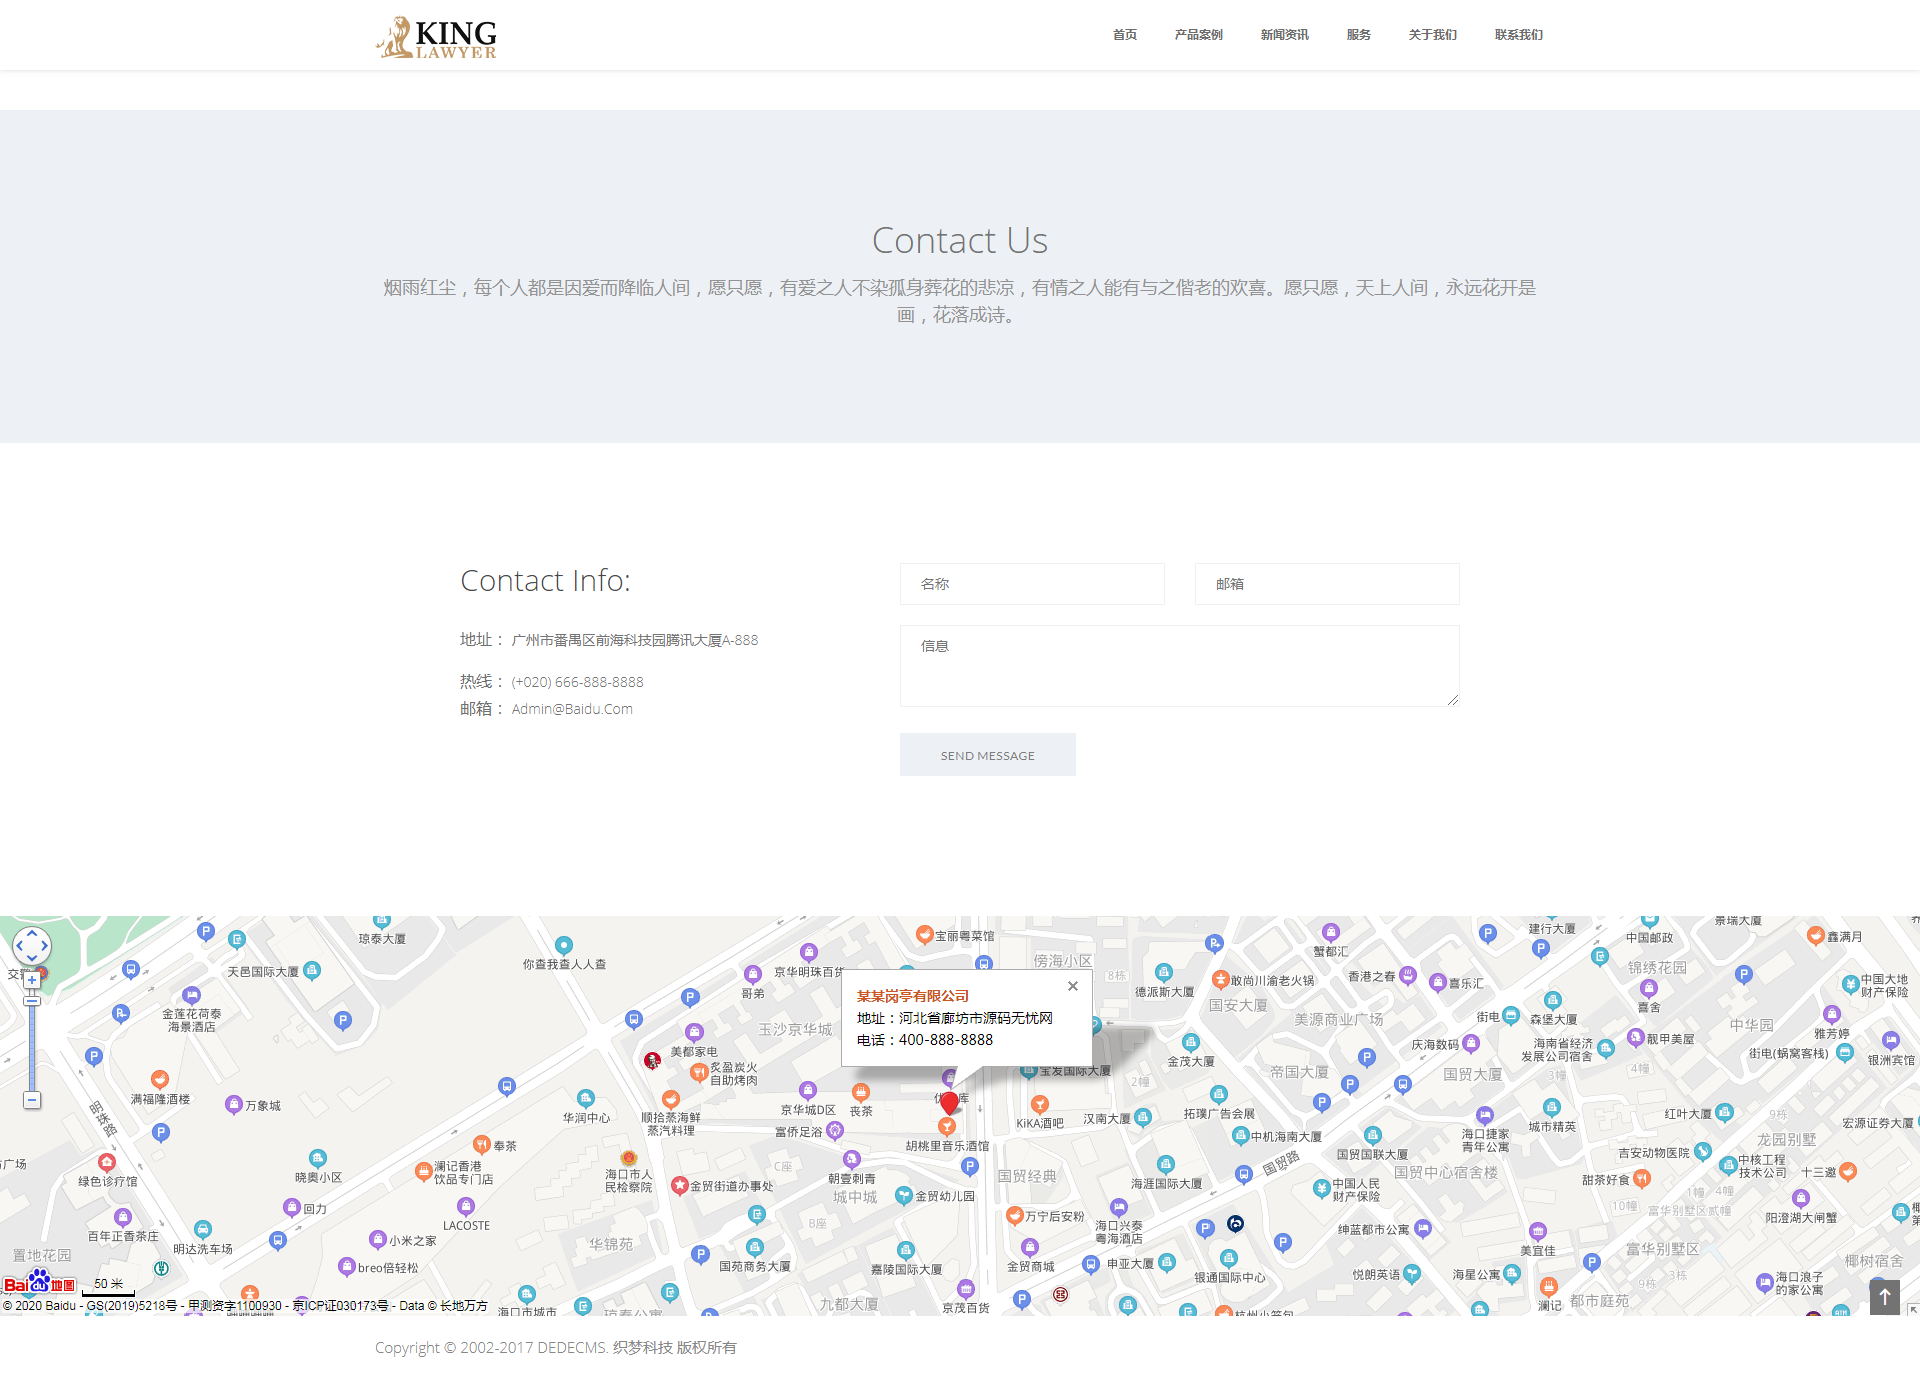
Task: Pan the map right with the arrow control
Action: [45, 945]
